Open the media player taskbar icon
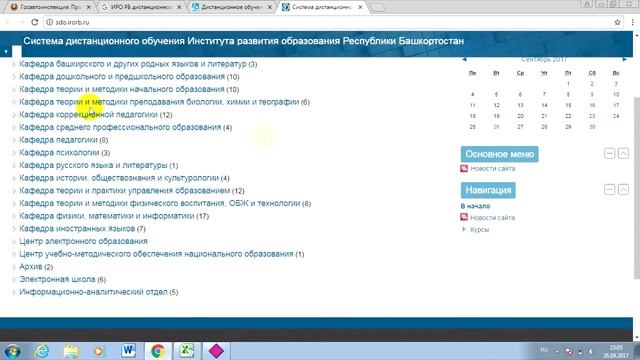 click(99, 351)
